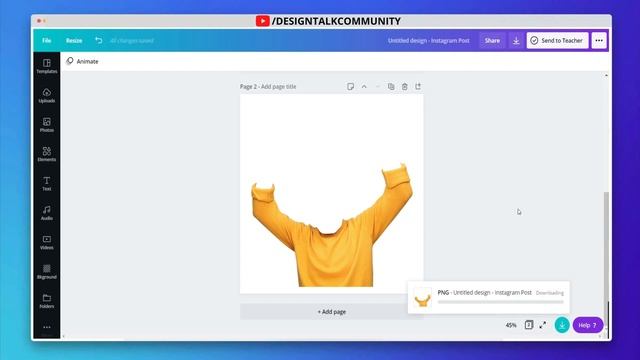This screenshot has width=640, height=360.
Task: Open the top-right three-dot more menu
Action: tap(599, 40)
